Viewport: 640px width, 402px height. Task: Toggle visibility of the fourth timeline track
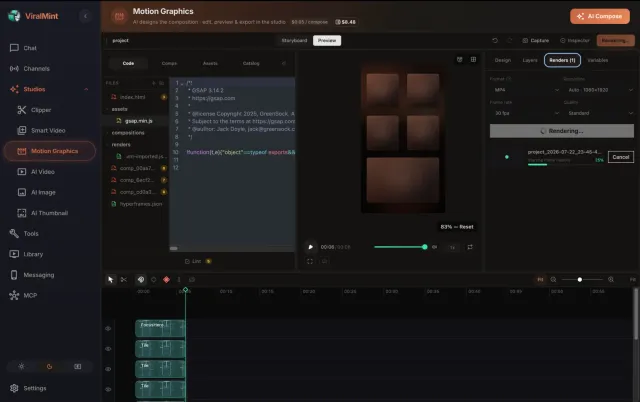108,389
